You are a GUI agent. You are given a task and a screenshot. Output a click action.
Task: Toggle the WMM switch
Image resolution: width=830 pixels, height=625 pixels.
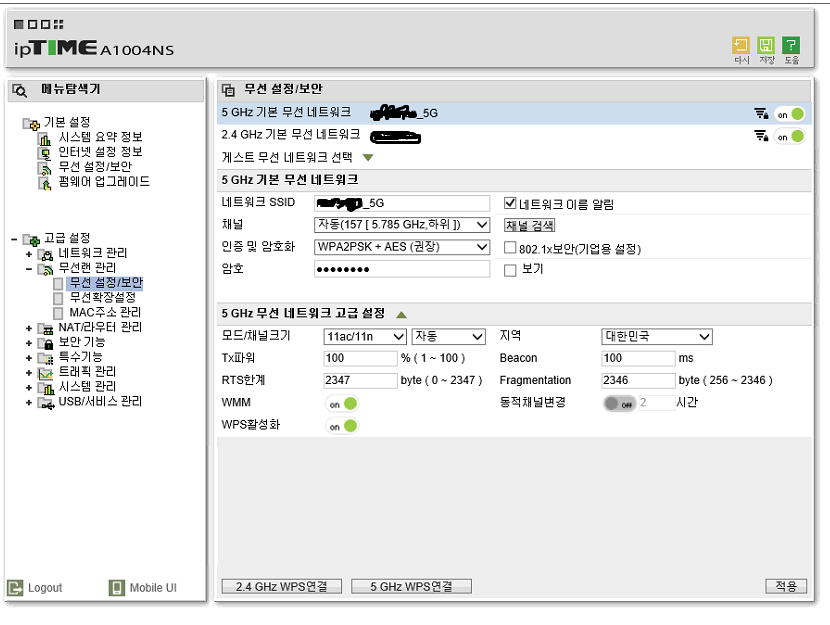tap(342, 404)
